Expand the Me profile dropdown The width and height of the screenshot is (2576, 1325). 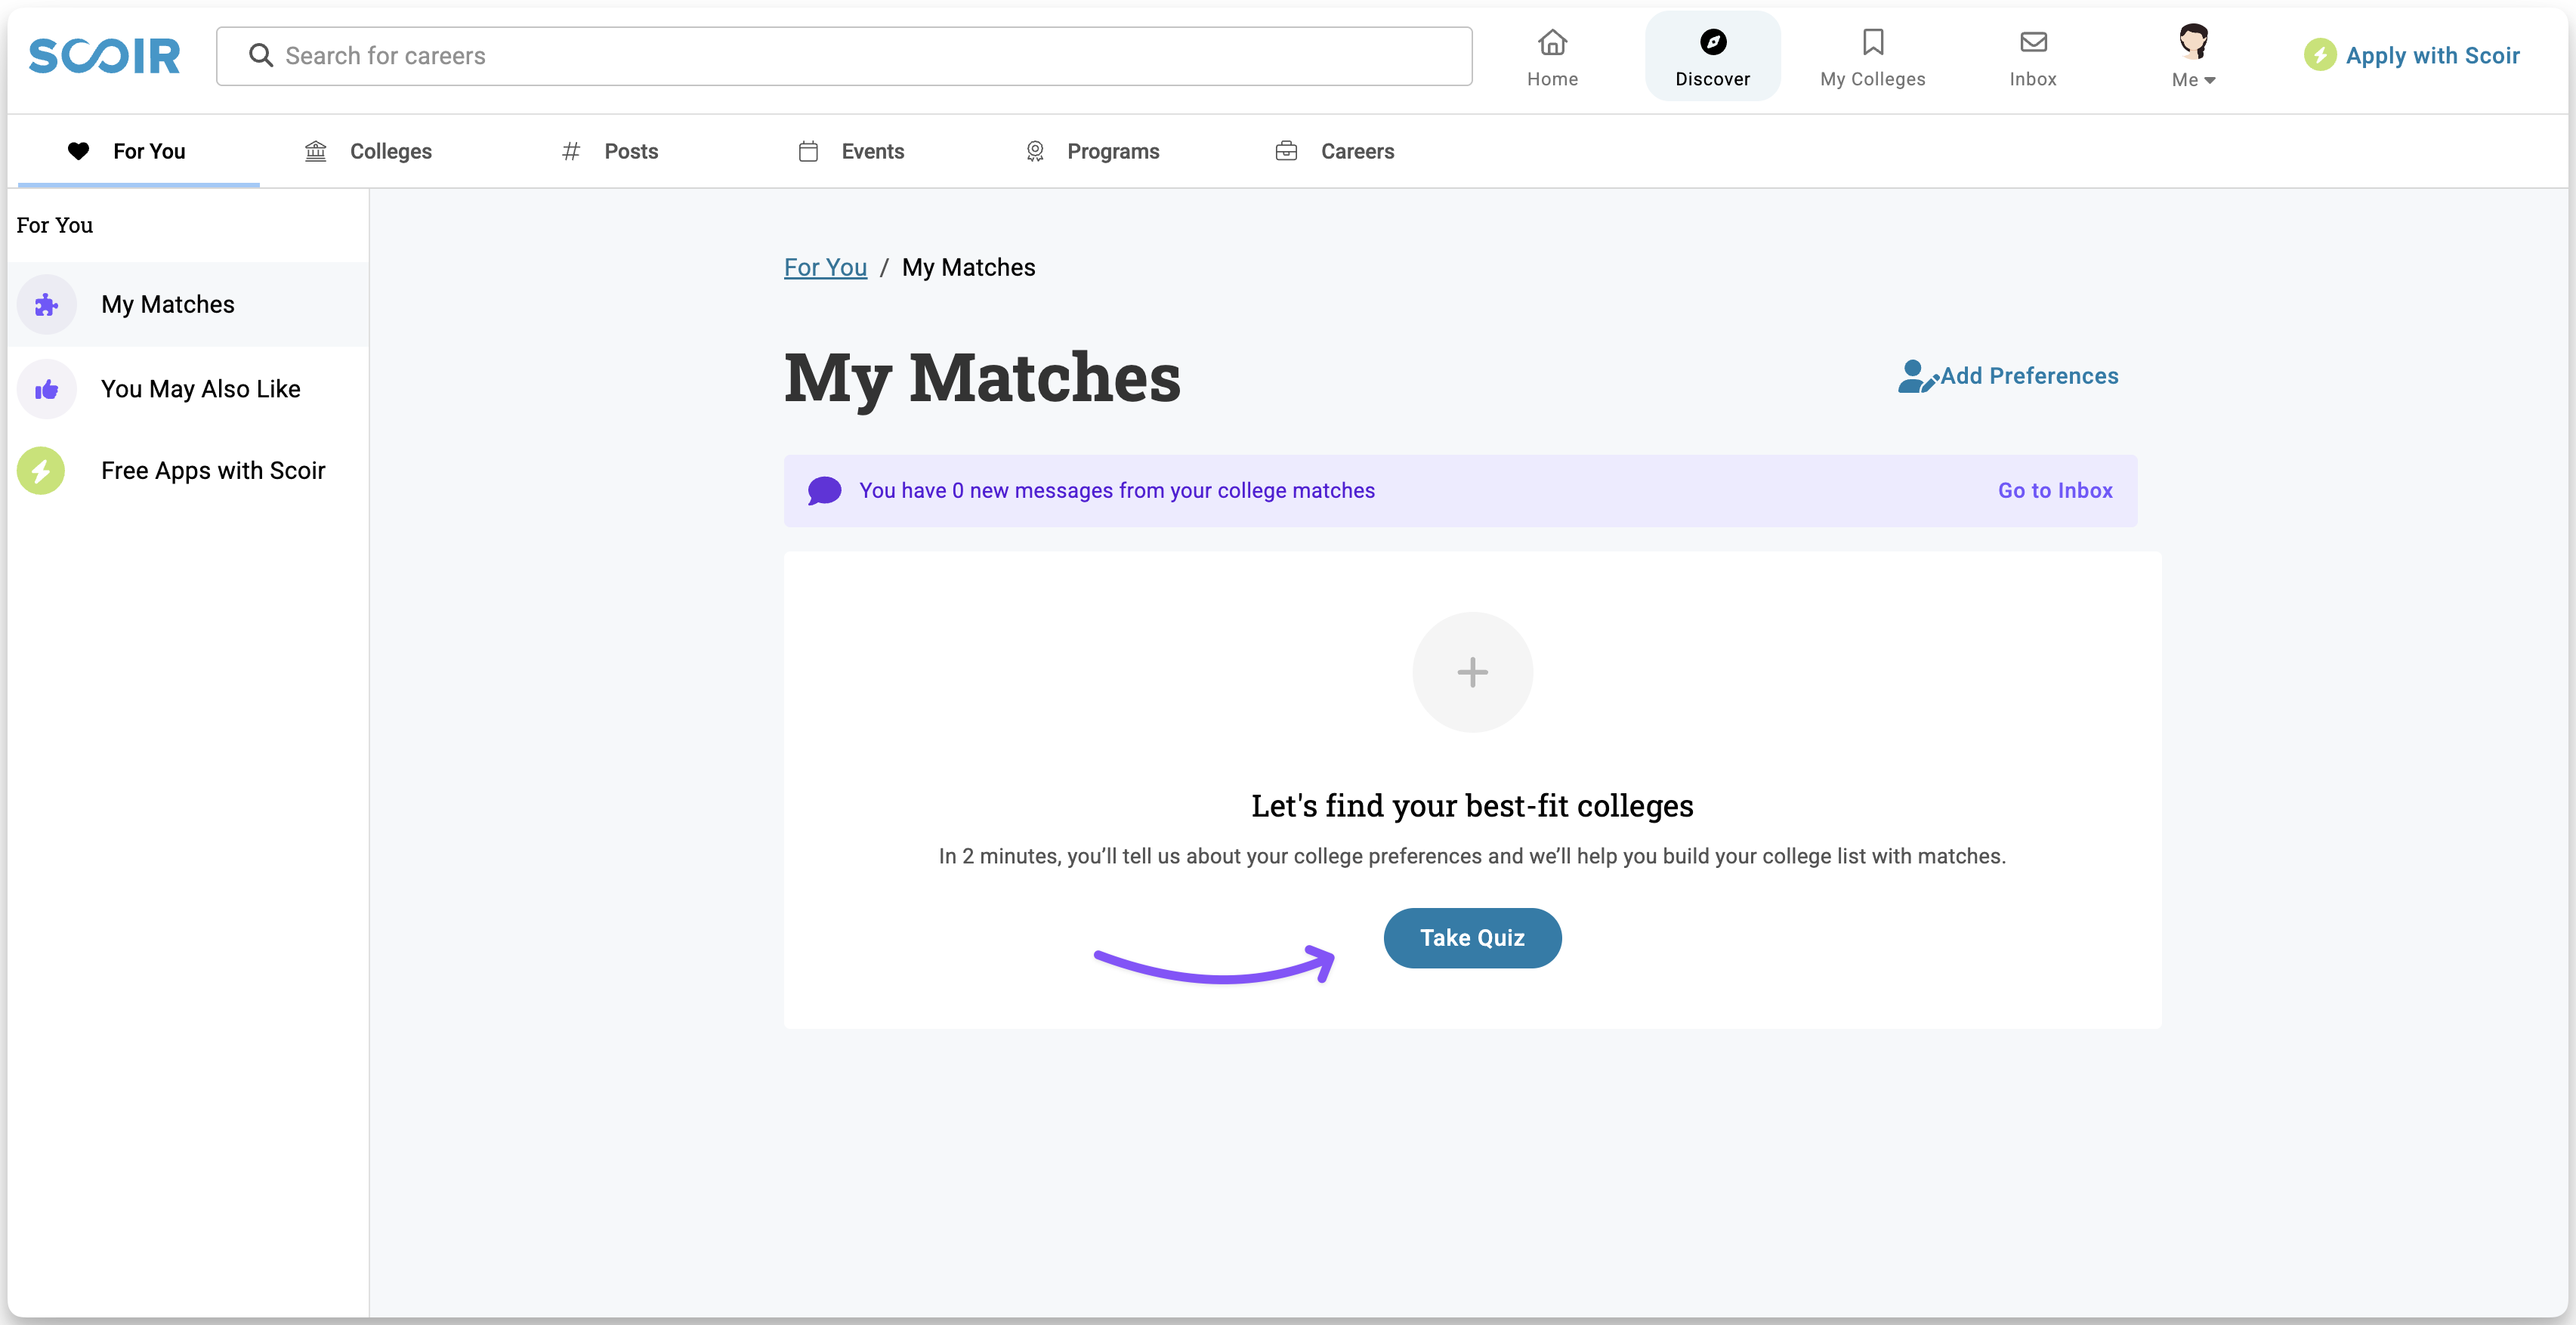(x=2193, y=57)
